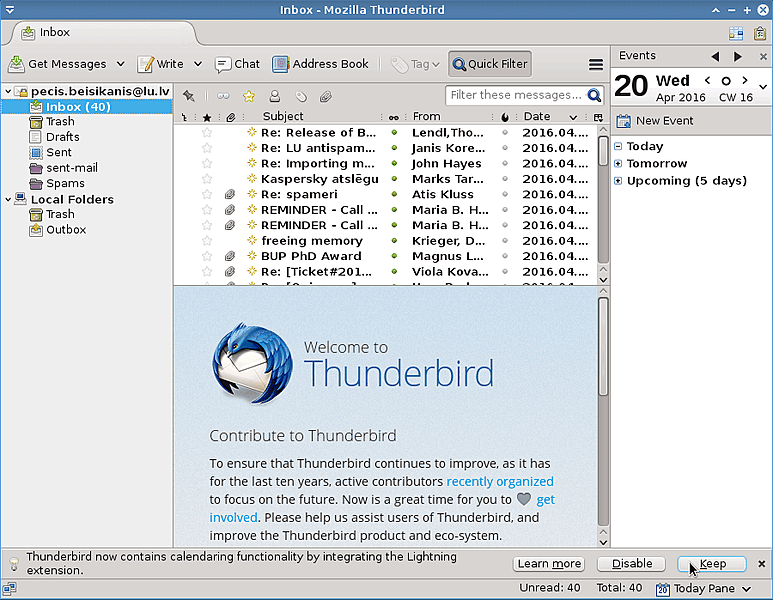Click the Get Messages button
Screen dimensions: 773x600
click(x=57, y=64)
